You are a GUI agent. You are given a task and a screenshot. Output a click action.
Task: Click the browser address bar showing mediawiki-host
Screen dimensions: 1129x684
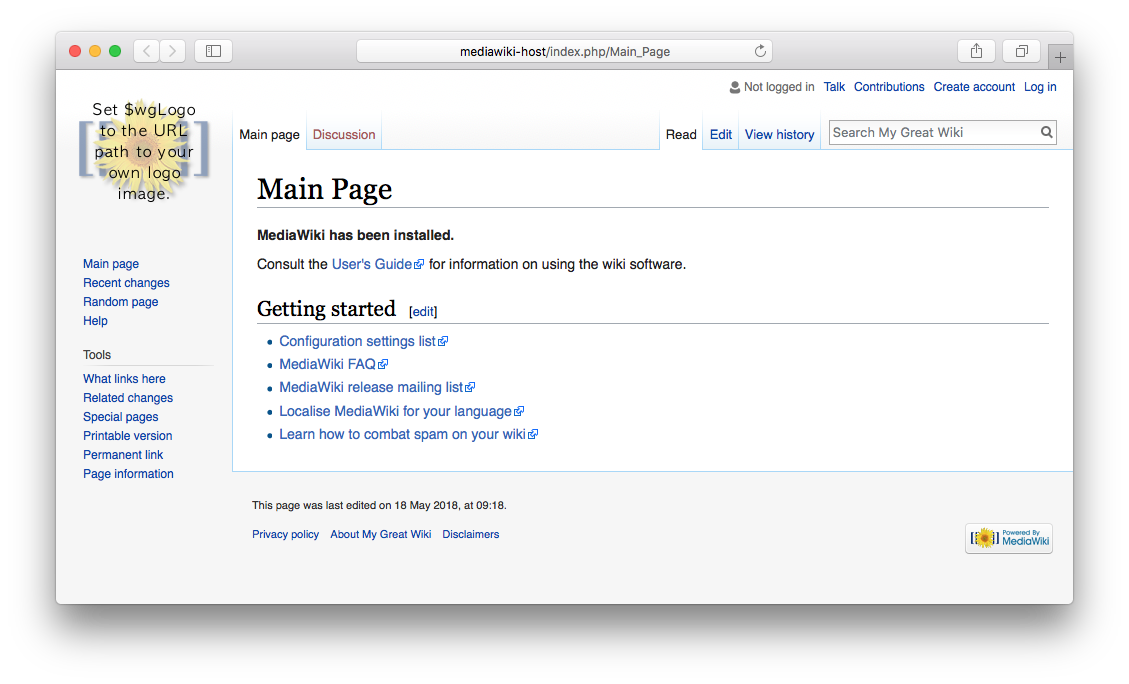click(x=565, y=51)
